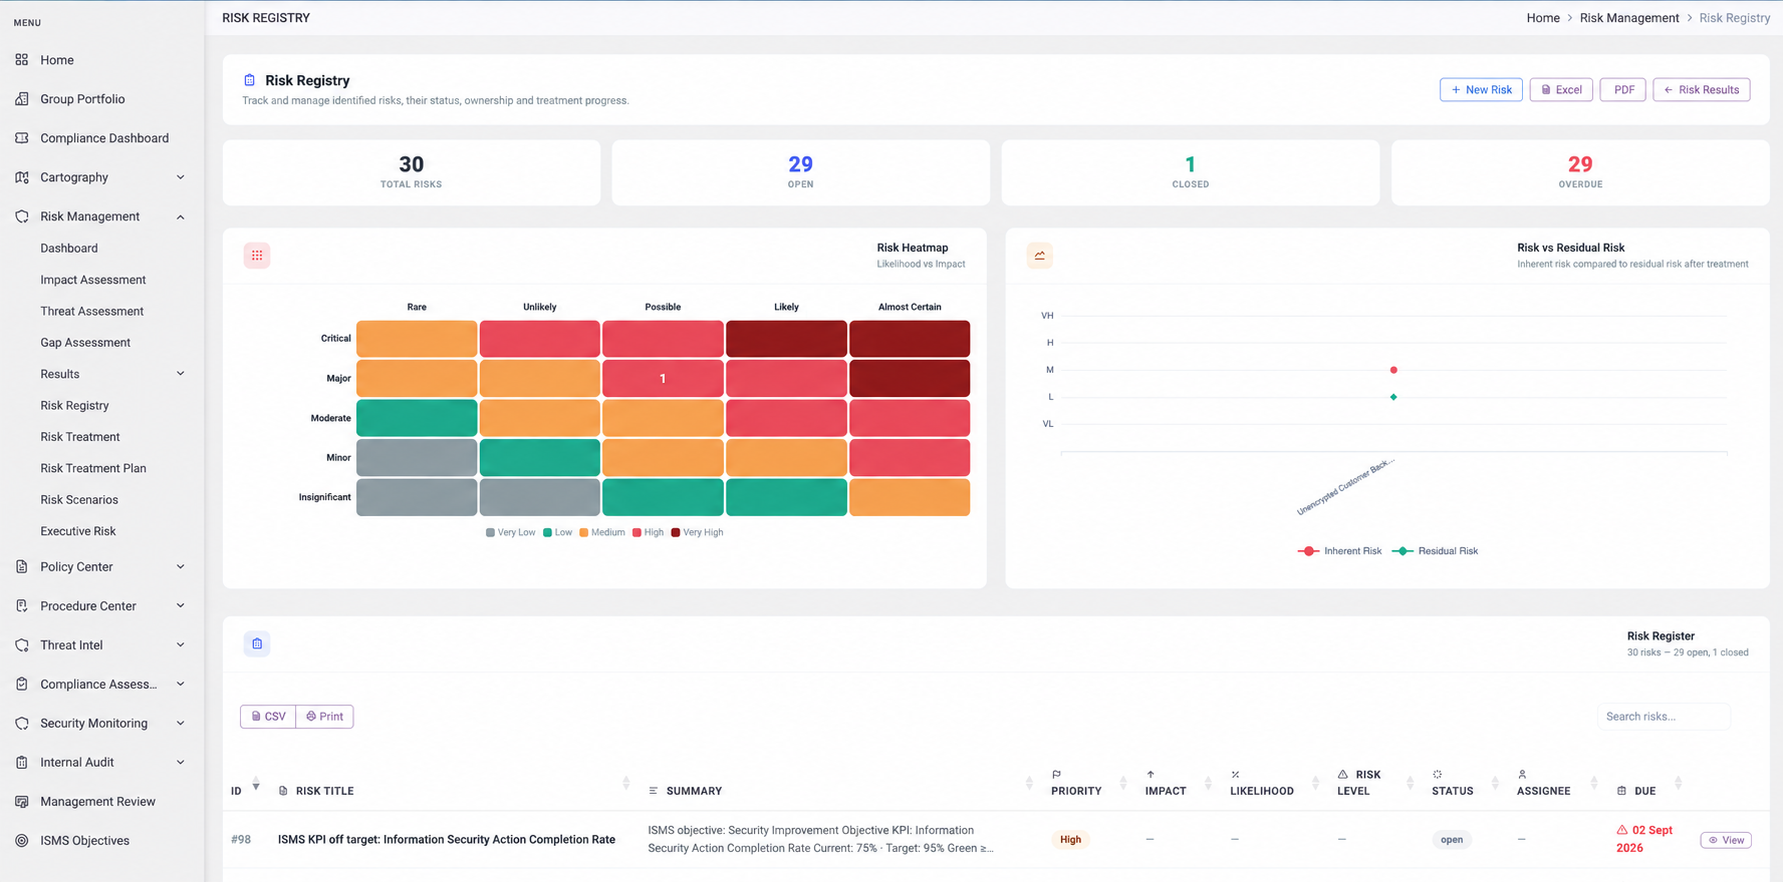Sort the table by the ID column arrows
The image size is (1783, 882).
[256, 783]
